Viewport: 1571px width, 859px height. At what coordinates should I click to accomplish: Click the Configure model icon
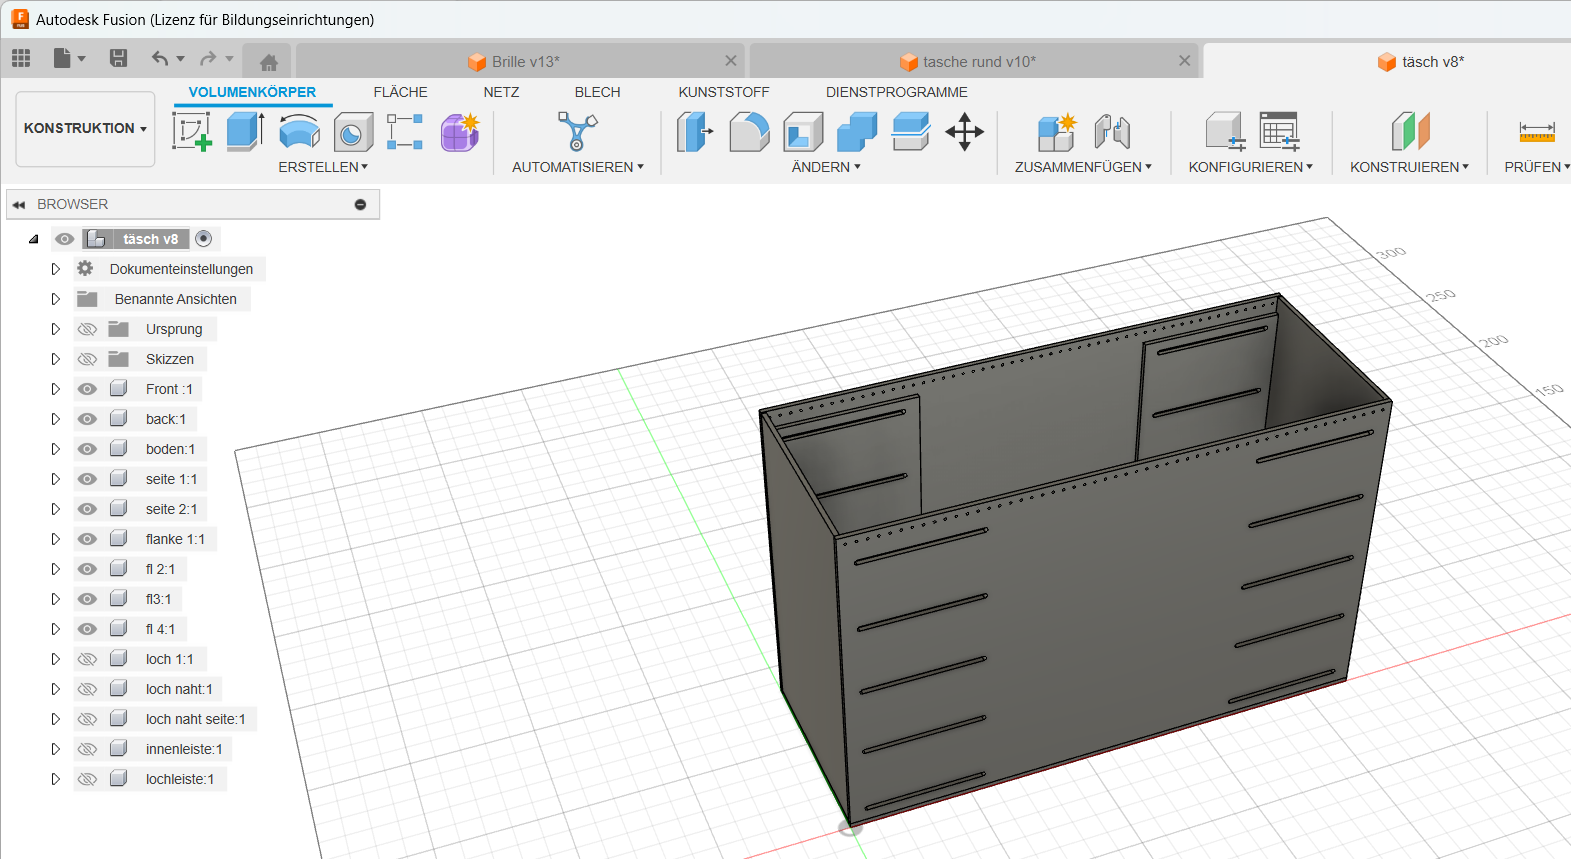coord(1224,131)
